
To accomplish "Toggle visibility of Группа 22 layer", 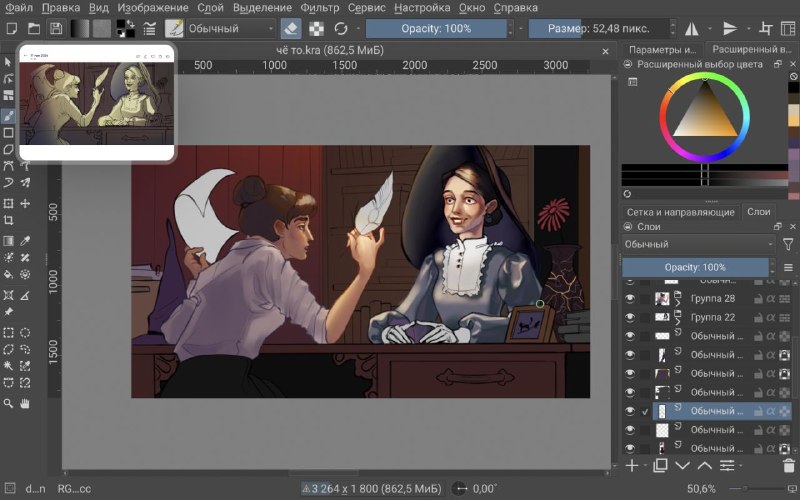I will pos(630,317).
